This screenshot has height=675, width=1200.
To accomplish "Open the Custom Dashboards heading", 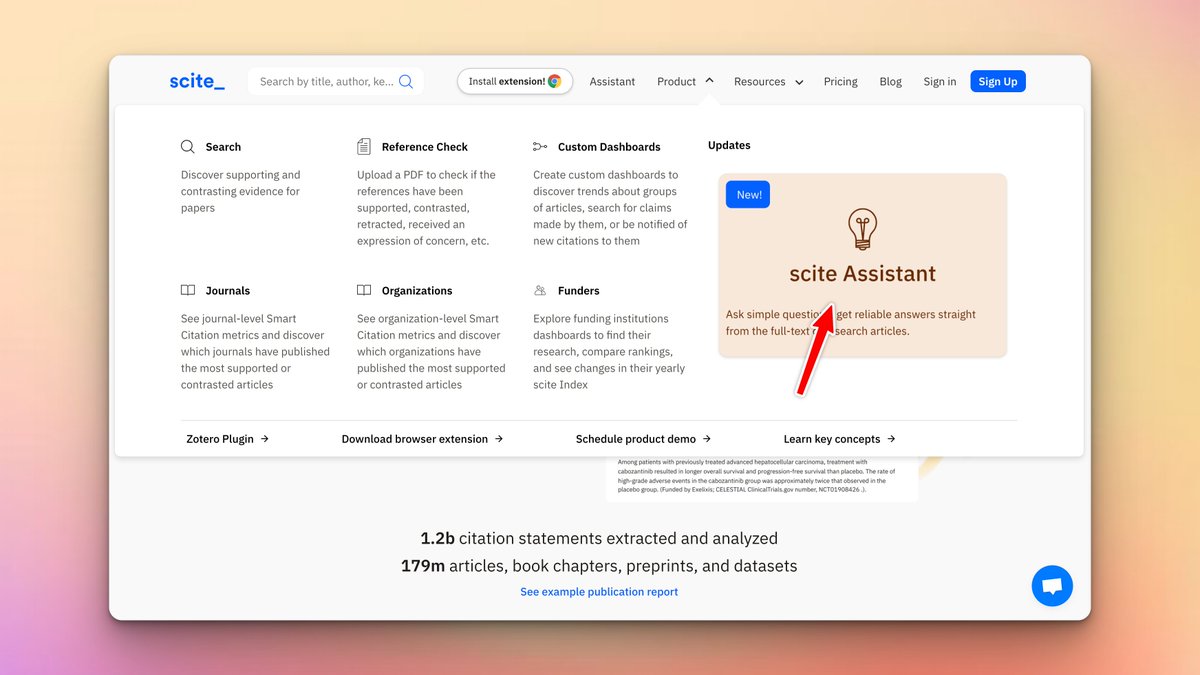I will coord(609,147).
